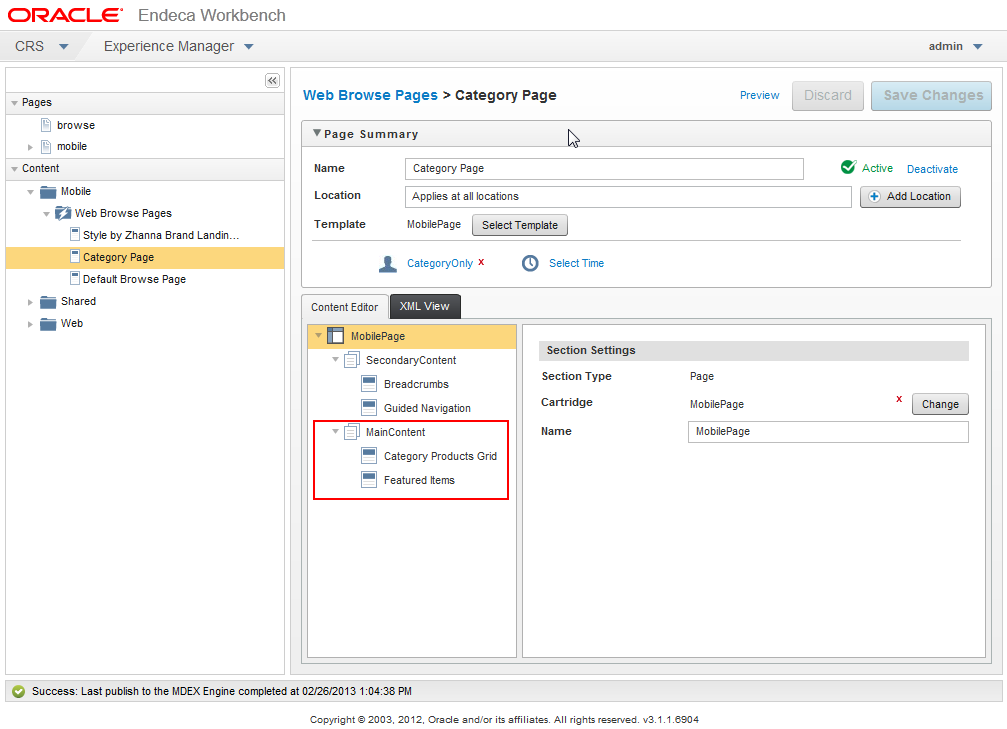Click the SecondaryContent section icon

click(351, 360)
